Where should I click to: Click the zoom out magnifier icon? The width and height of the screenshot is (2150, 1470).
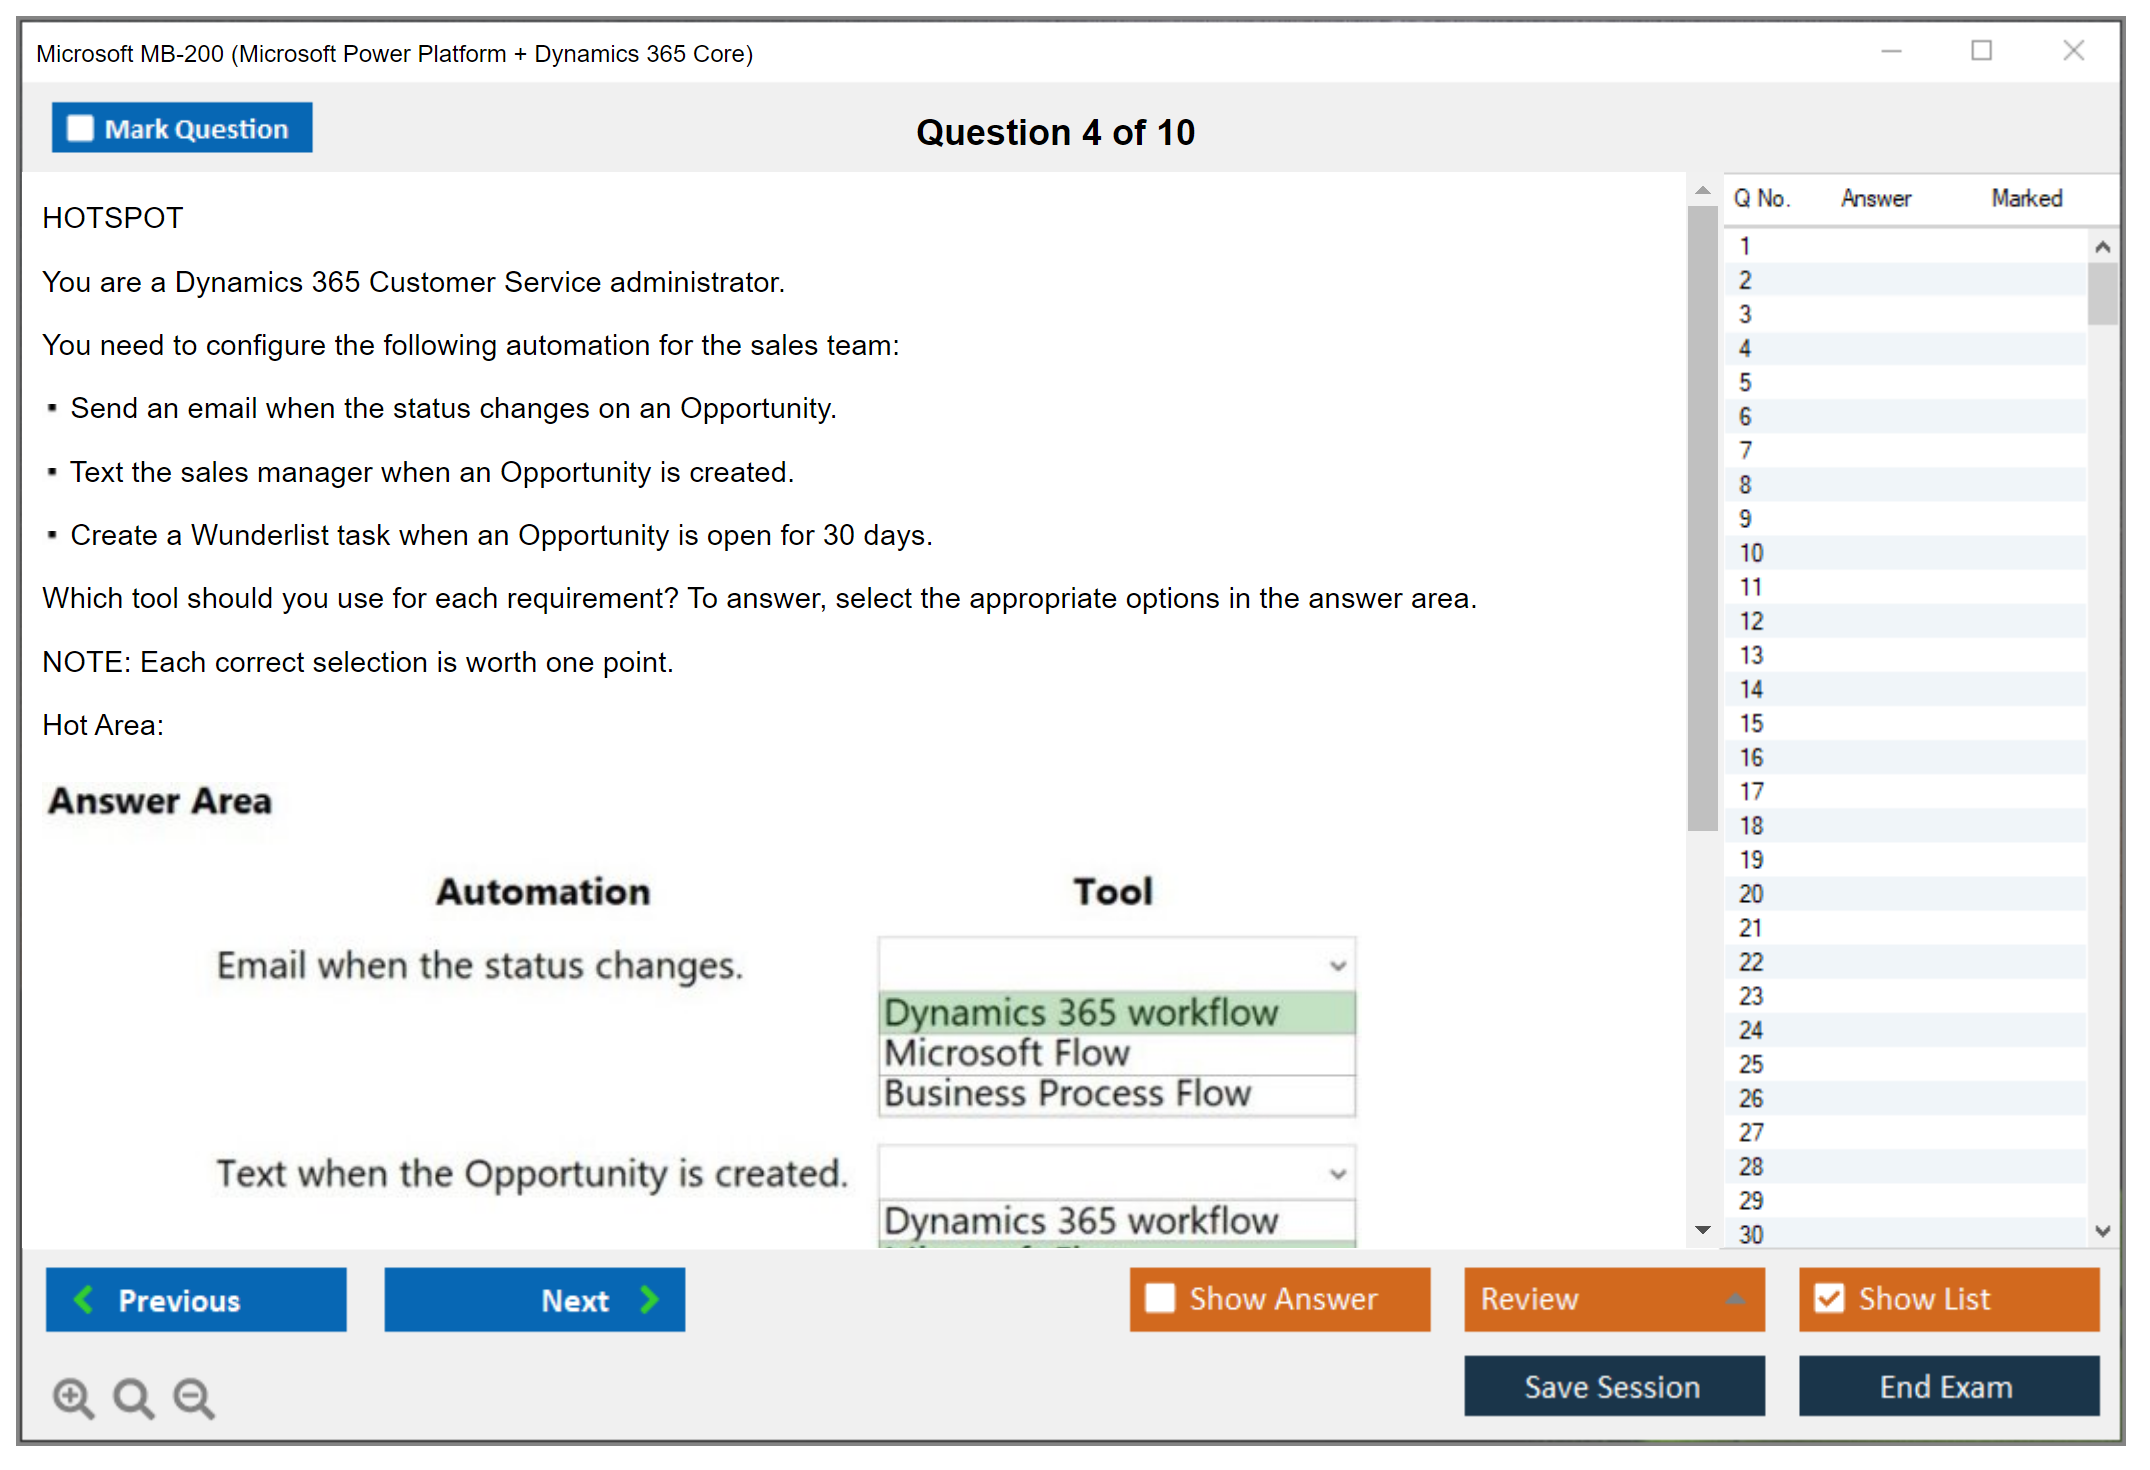[193, 1397]
